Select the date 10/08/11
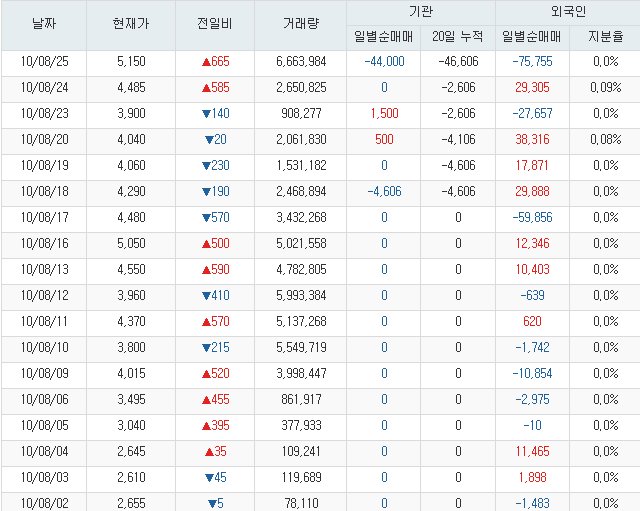This screenshot has height=511, width=640. click(44, 322)
